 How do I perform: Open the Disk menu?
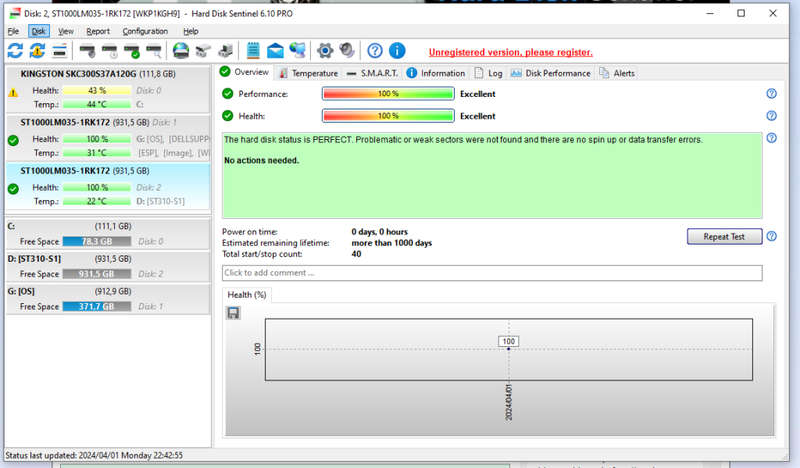tap(39, 31)
